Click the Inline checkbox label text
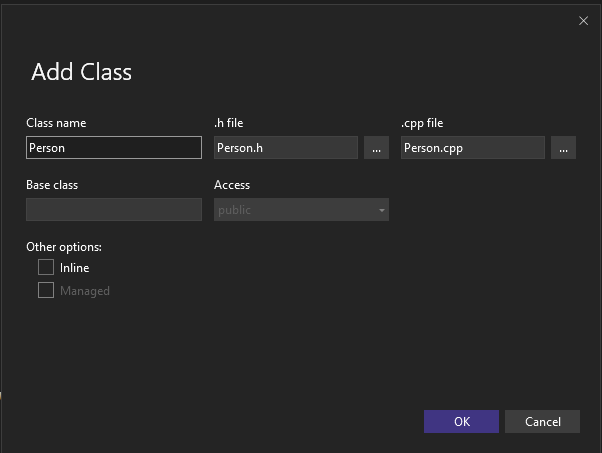 (74, 268)
